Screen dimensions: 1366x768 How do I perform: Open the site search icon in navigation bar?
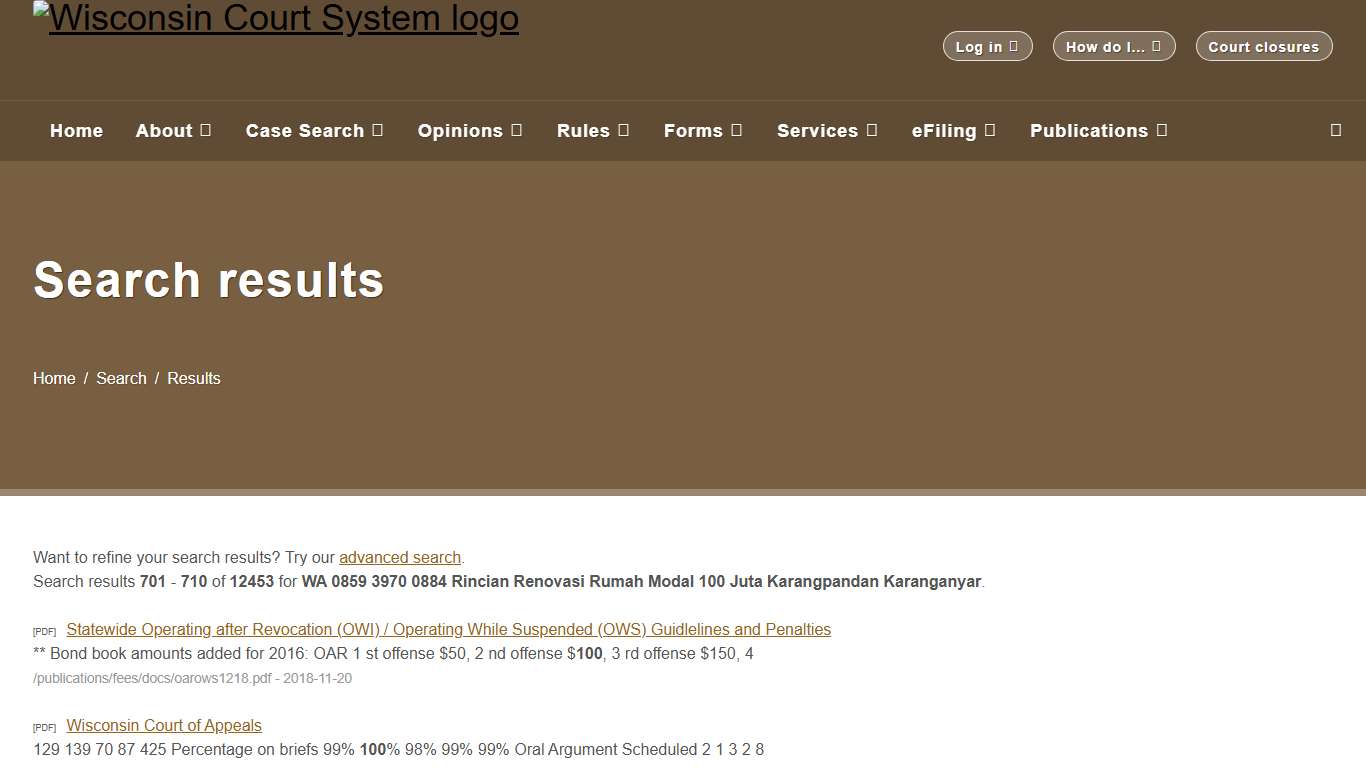point(1335,130)
